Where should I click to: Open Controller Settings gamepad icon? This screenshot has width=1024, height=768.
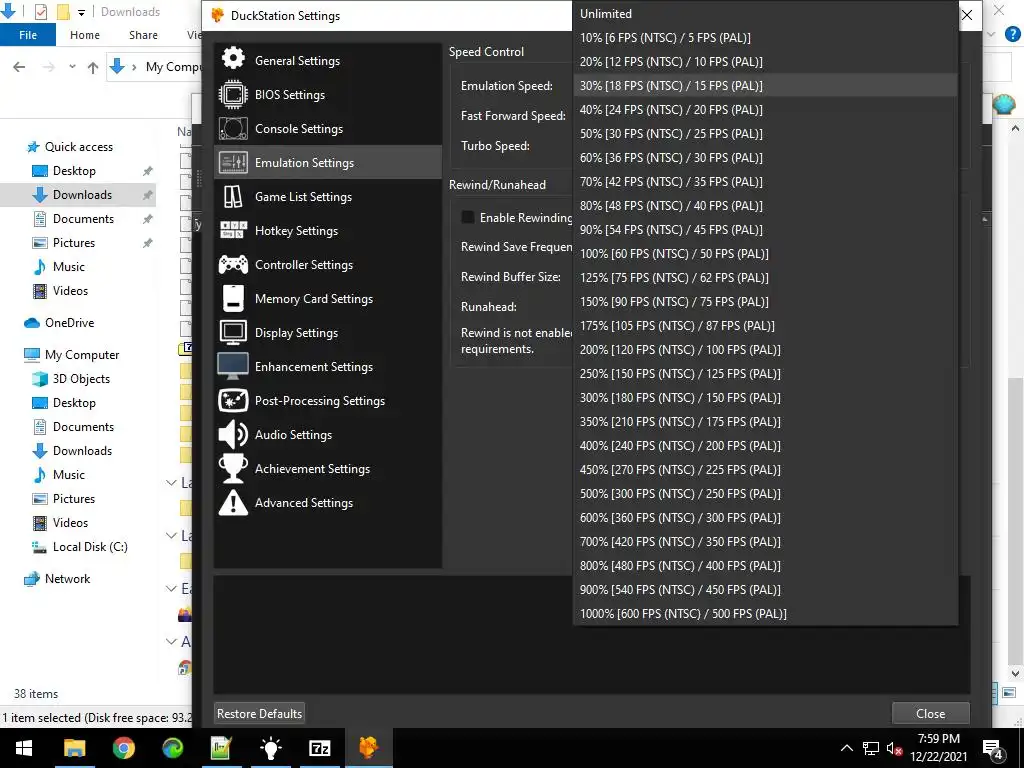[233, 264]
